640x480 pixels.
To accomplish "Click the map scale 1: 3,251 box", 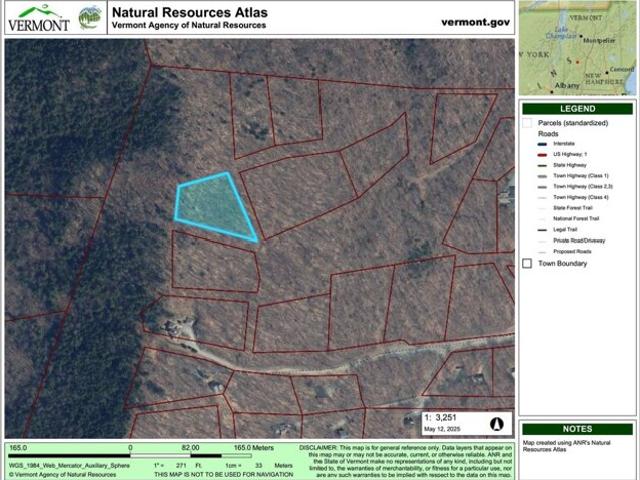I will click(x=446, y=423).
